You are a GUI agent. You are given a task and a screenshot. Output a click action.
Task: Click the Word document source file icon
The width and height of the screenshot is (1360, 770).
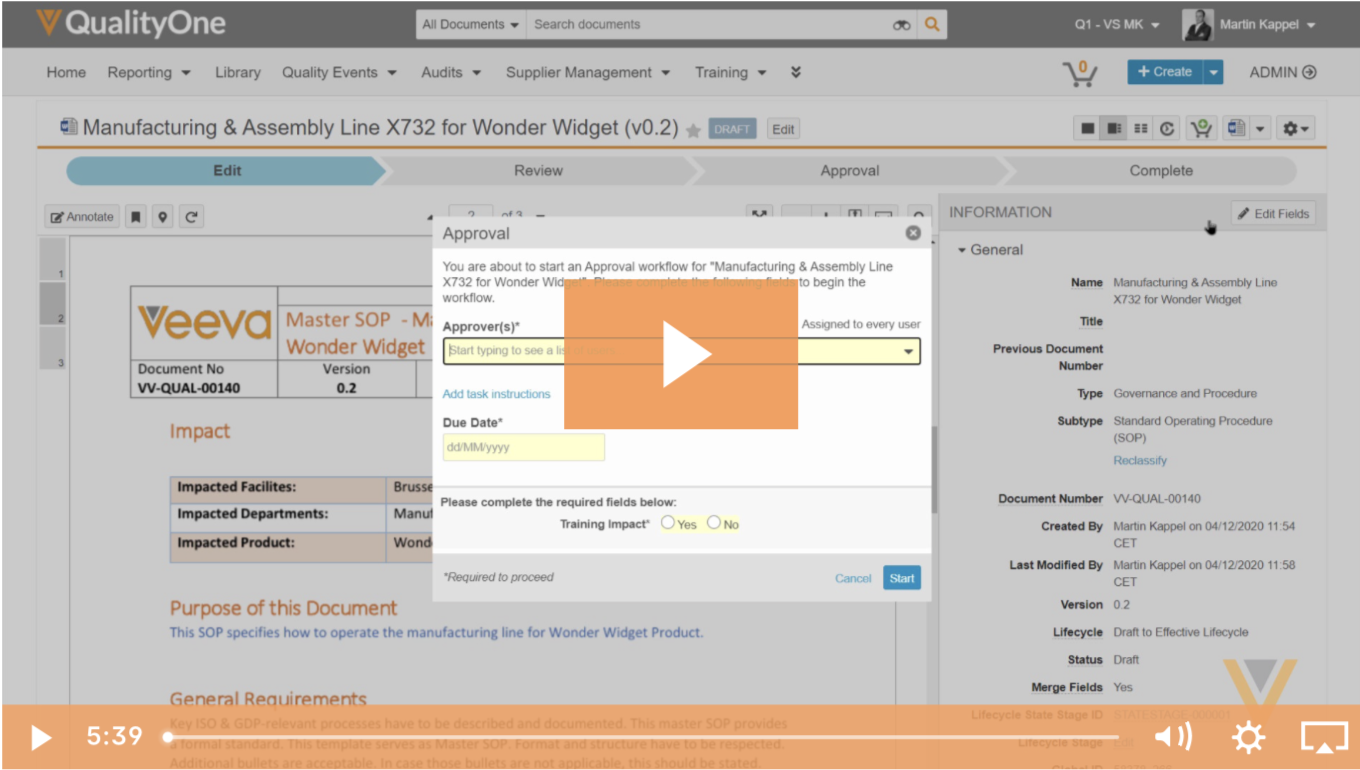[x=1236, y=129]
